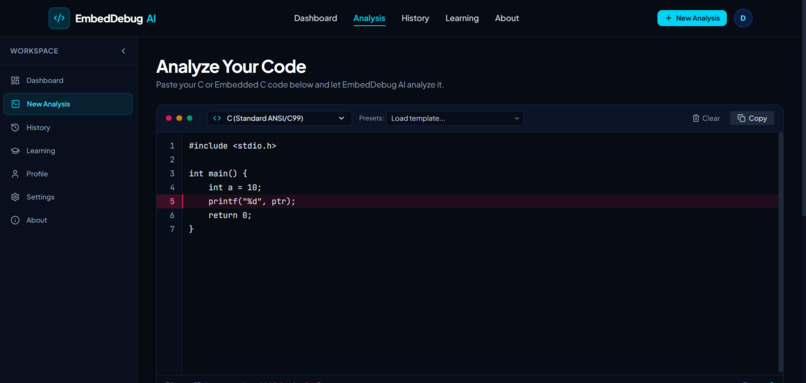Click the History clock icon in sidebar
This screenshot has height=383, width=806.
pos(15,127)
